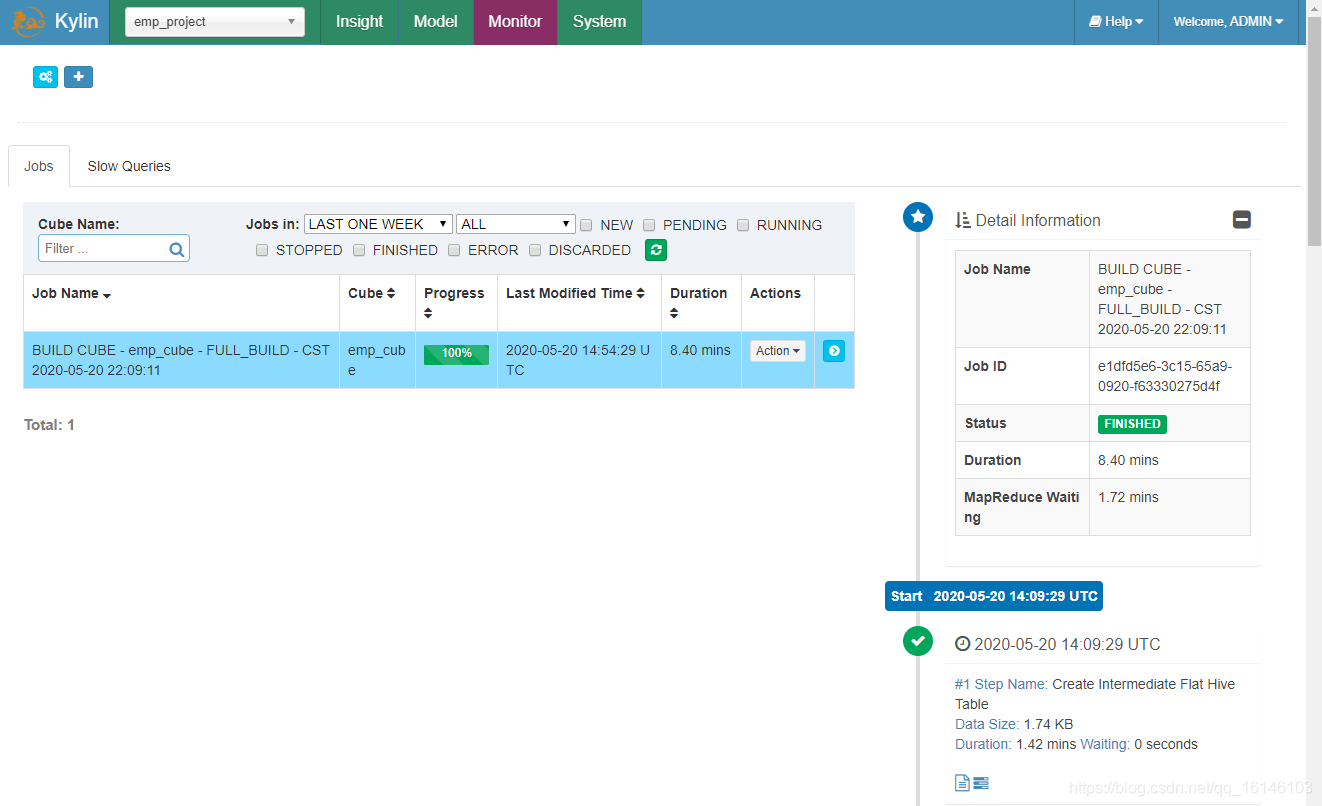Click the 2020-05-20 14:54:29 UTC modified time
This screenshot has height=806, width=1322.
pos(578,360)
